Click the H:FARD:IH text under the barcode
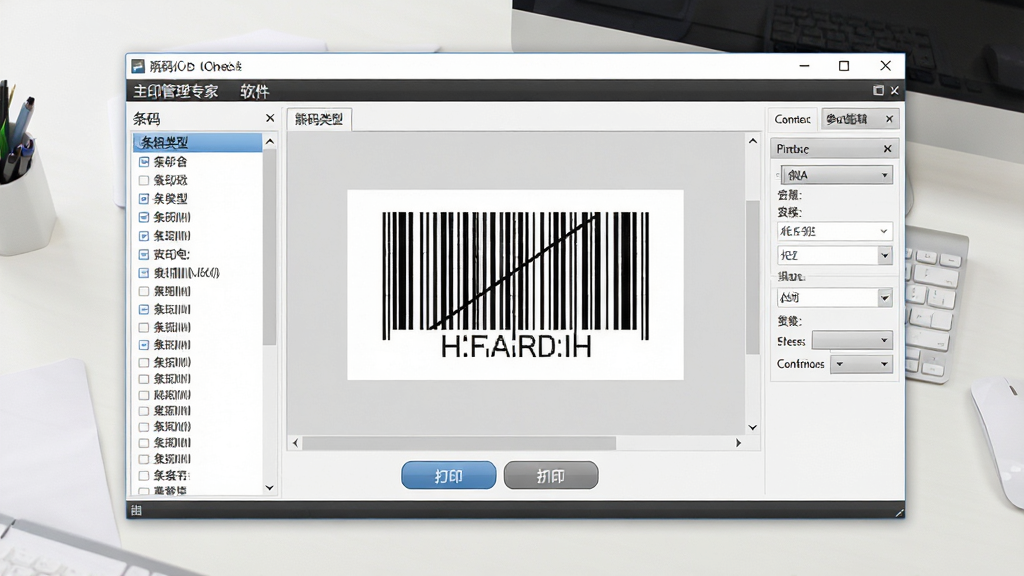This screenshot has height=576, width=1024. tap(516, 346)
